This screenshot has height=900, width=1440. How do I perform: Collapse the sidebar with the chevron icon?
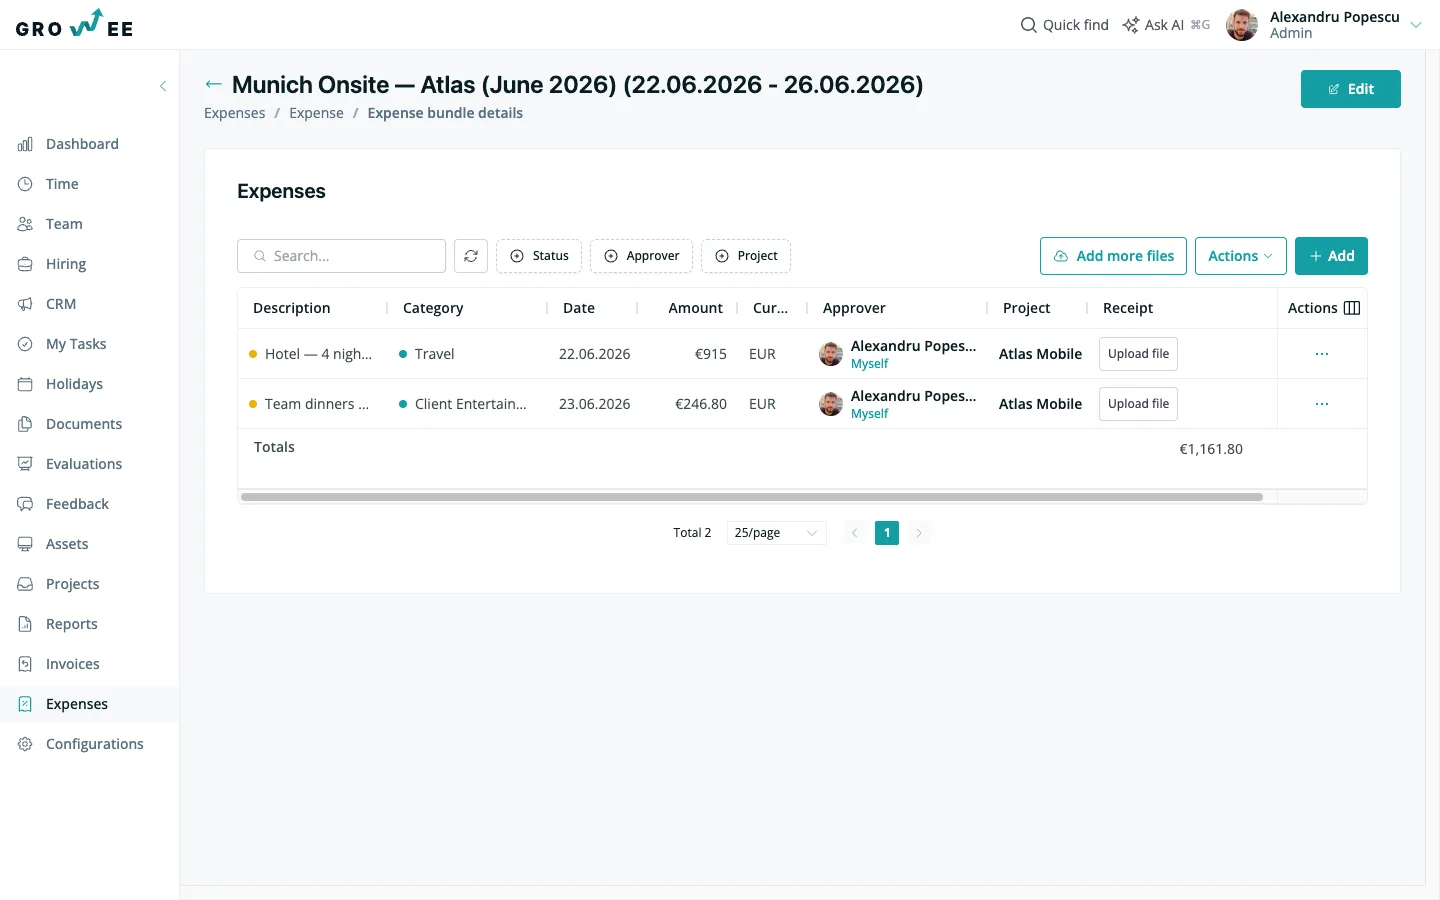coord(163,86)
